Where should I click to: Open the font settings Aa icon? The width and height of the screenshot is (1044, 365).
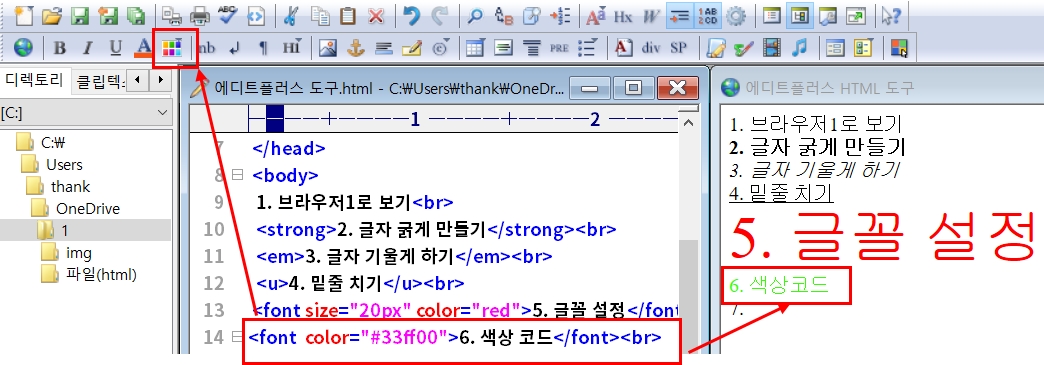pyautogui.click(x=595, y=16)
